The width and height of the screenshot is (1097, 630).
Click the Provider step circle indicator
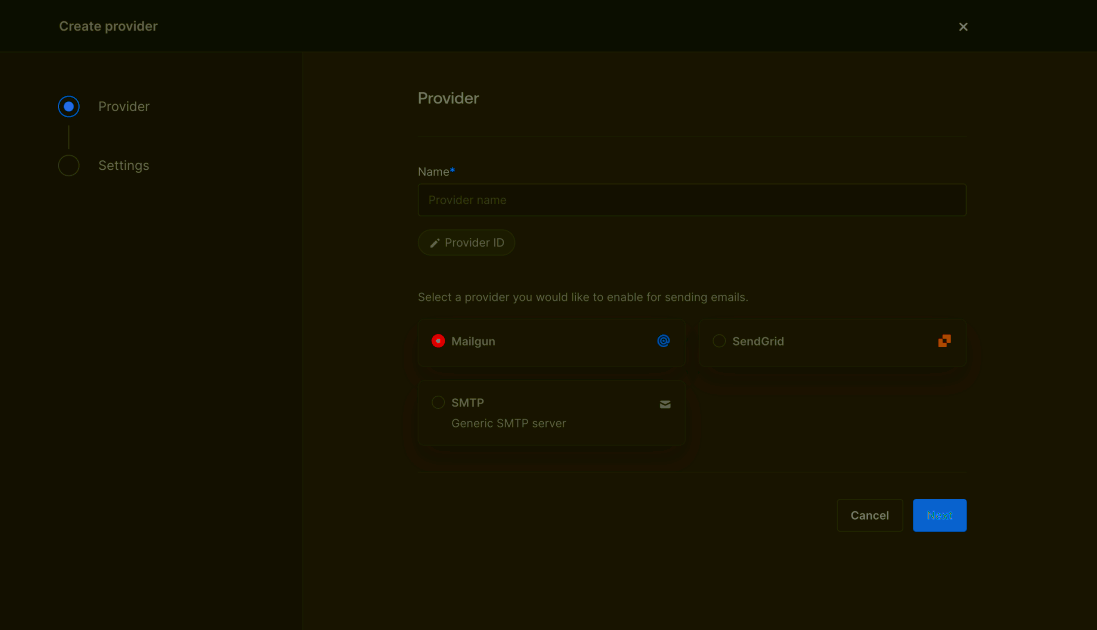(x=68, y=106)
